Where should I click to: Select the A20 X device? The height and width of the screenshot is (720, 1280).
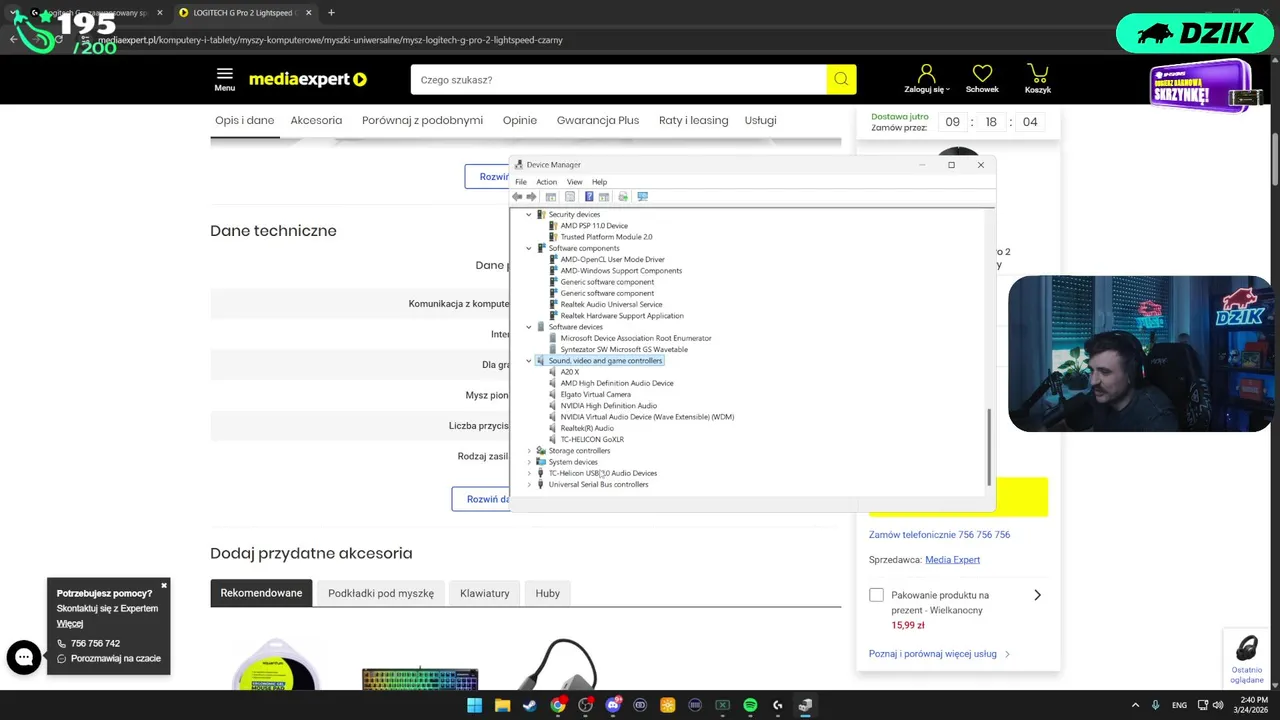pos(570,372)
